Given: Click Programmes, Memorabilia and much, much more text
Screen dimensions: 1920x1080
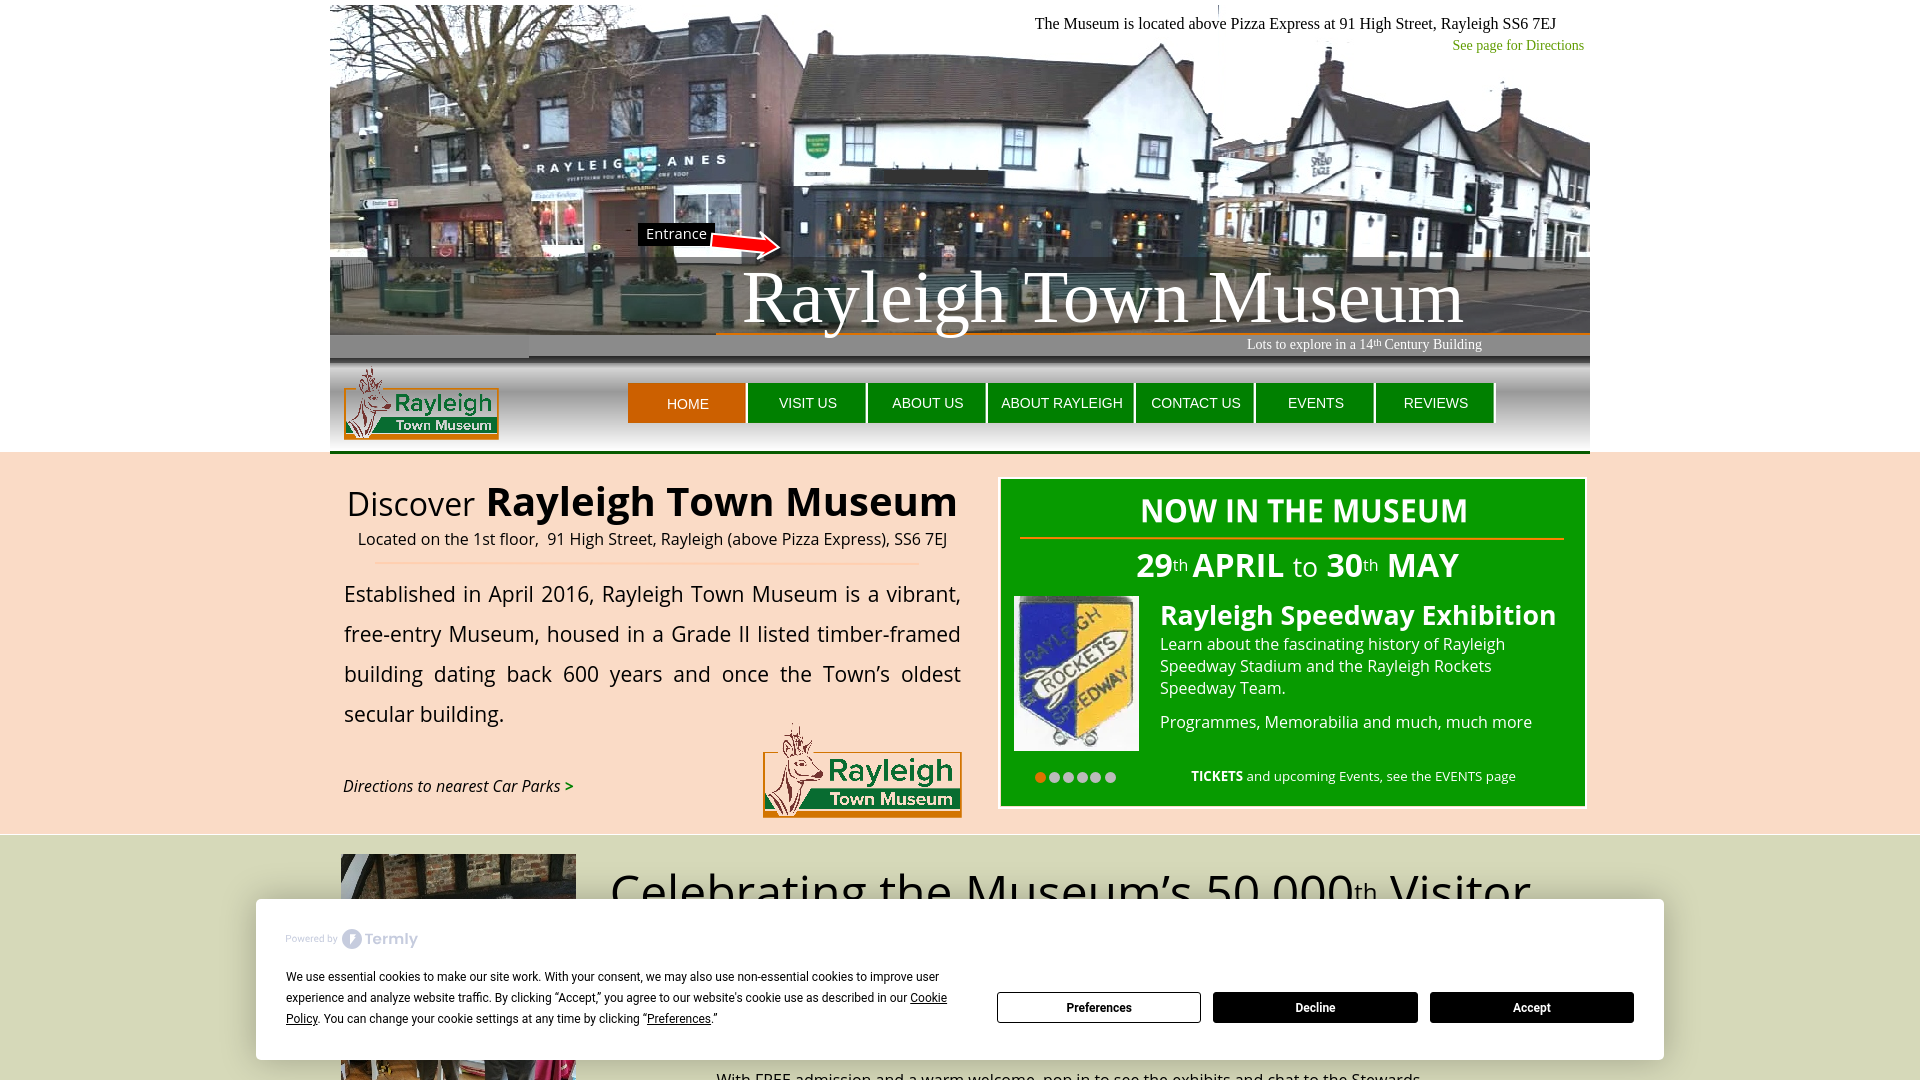Looking at the screenshot, I should [x=1346, y=722].
